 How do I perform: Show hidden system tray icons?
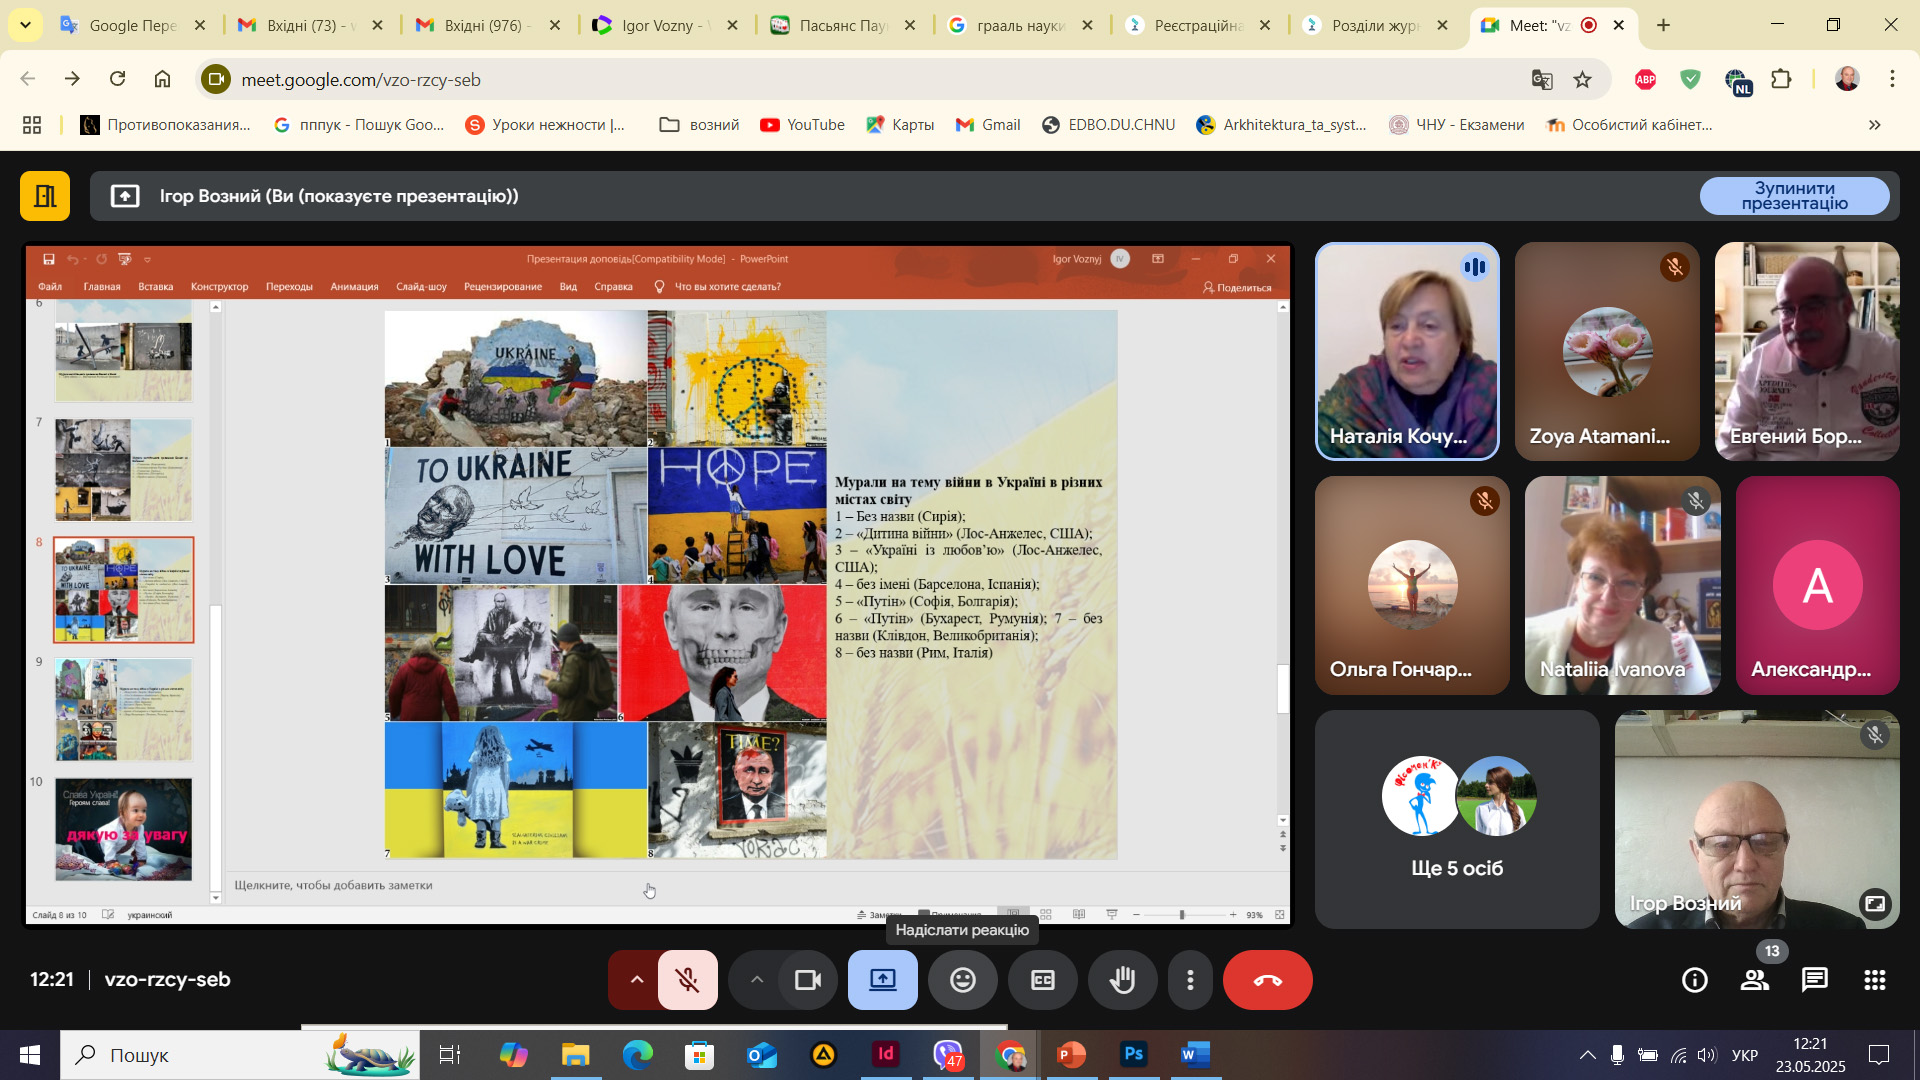[1587, 1055]
